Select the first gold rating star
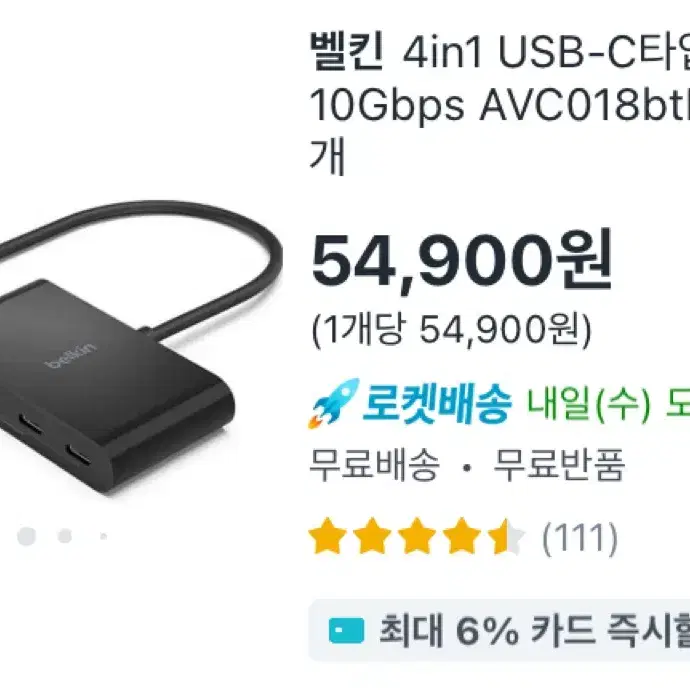Image resolution: width=690 pixels, height=690 pixels. (x=327, y=536)
